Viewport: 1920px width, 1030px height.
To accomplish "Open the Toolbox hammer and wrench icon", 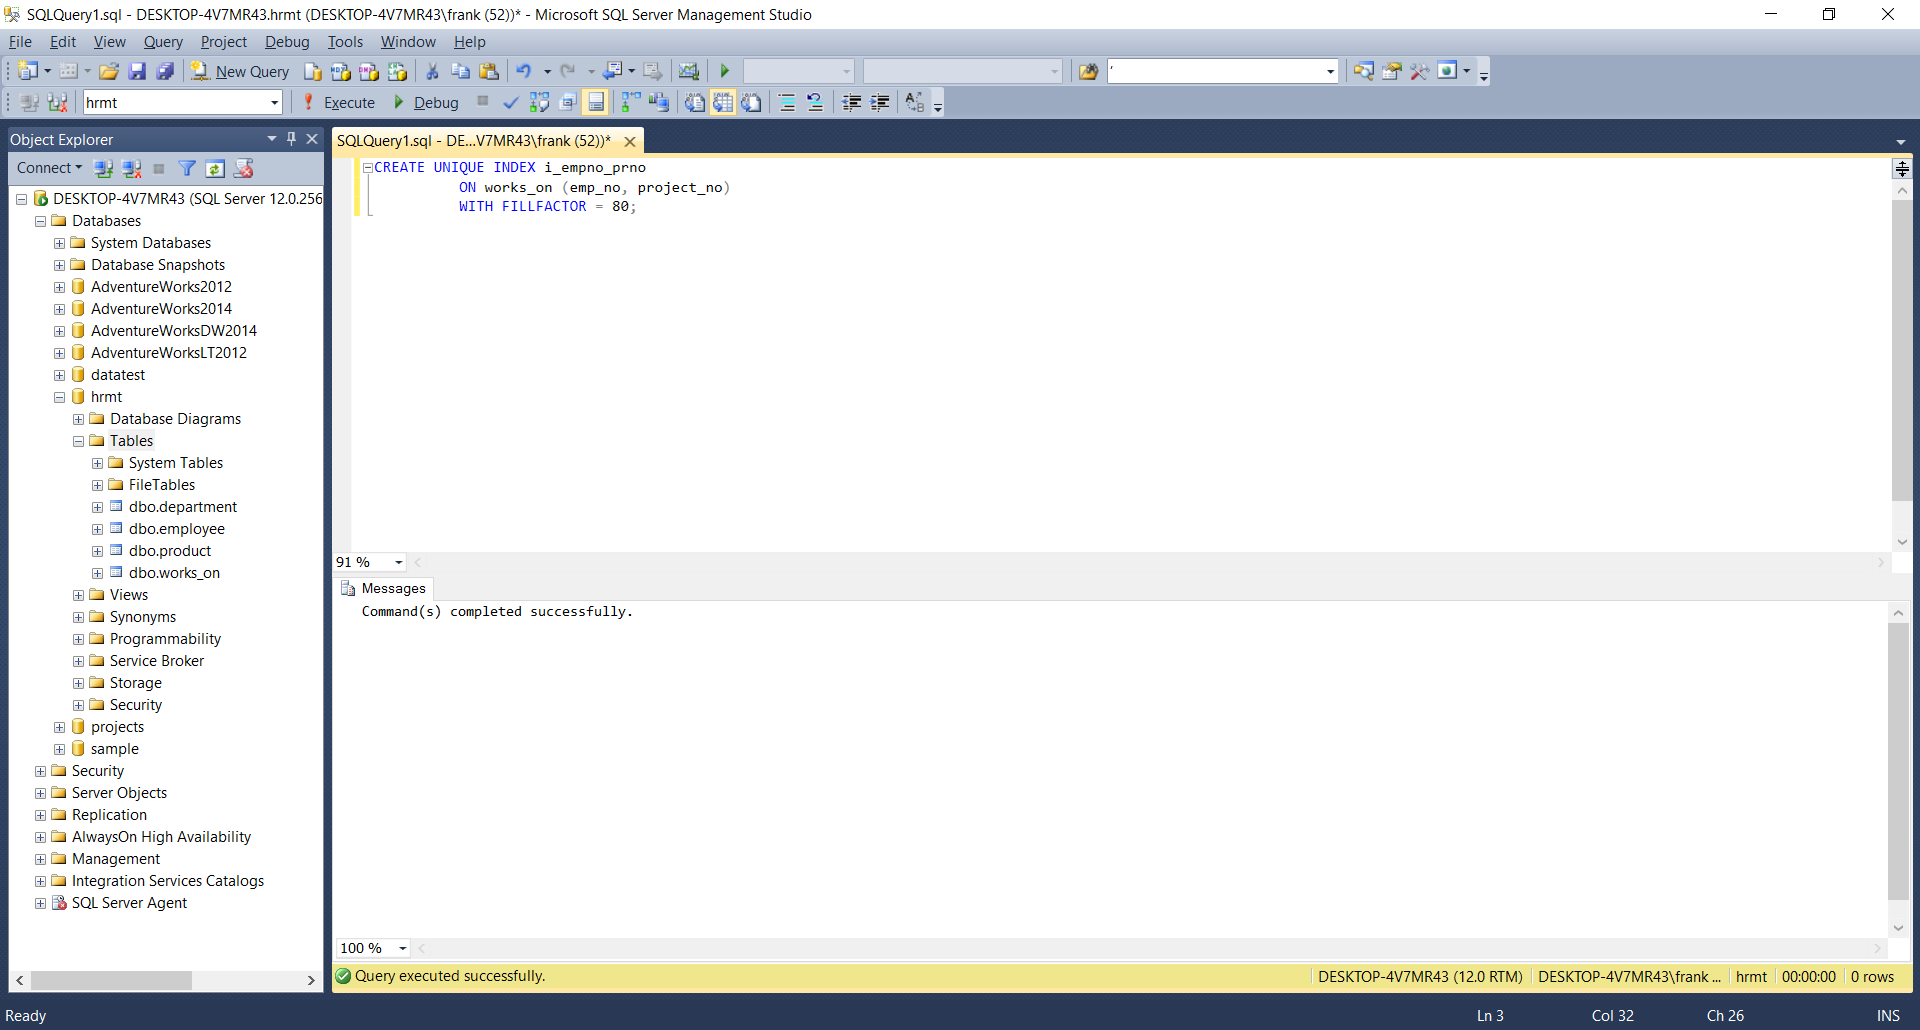I will [x=1419, y=71].
